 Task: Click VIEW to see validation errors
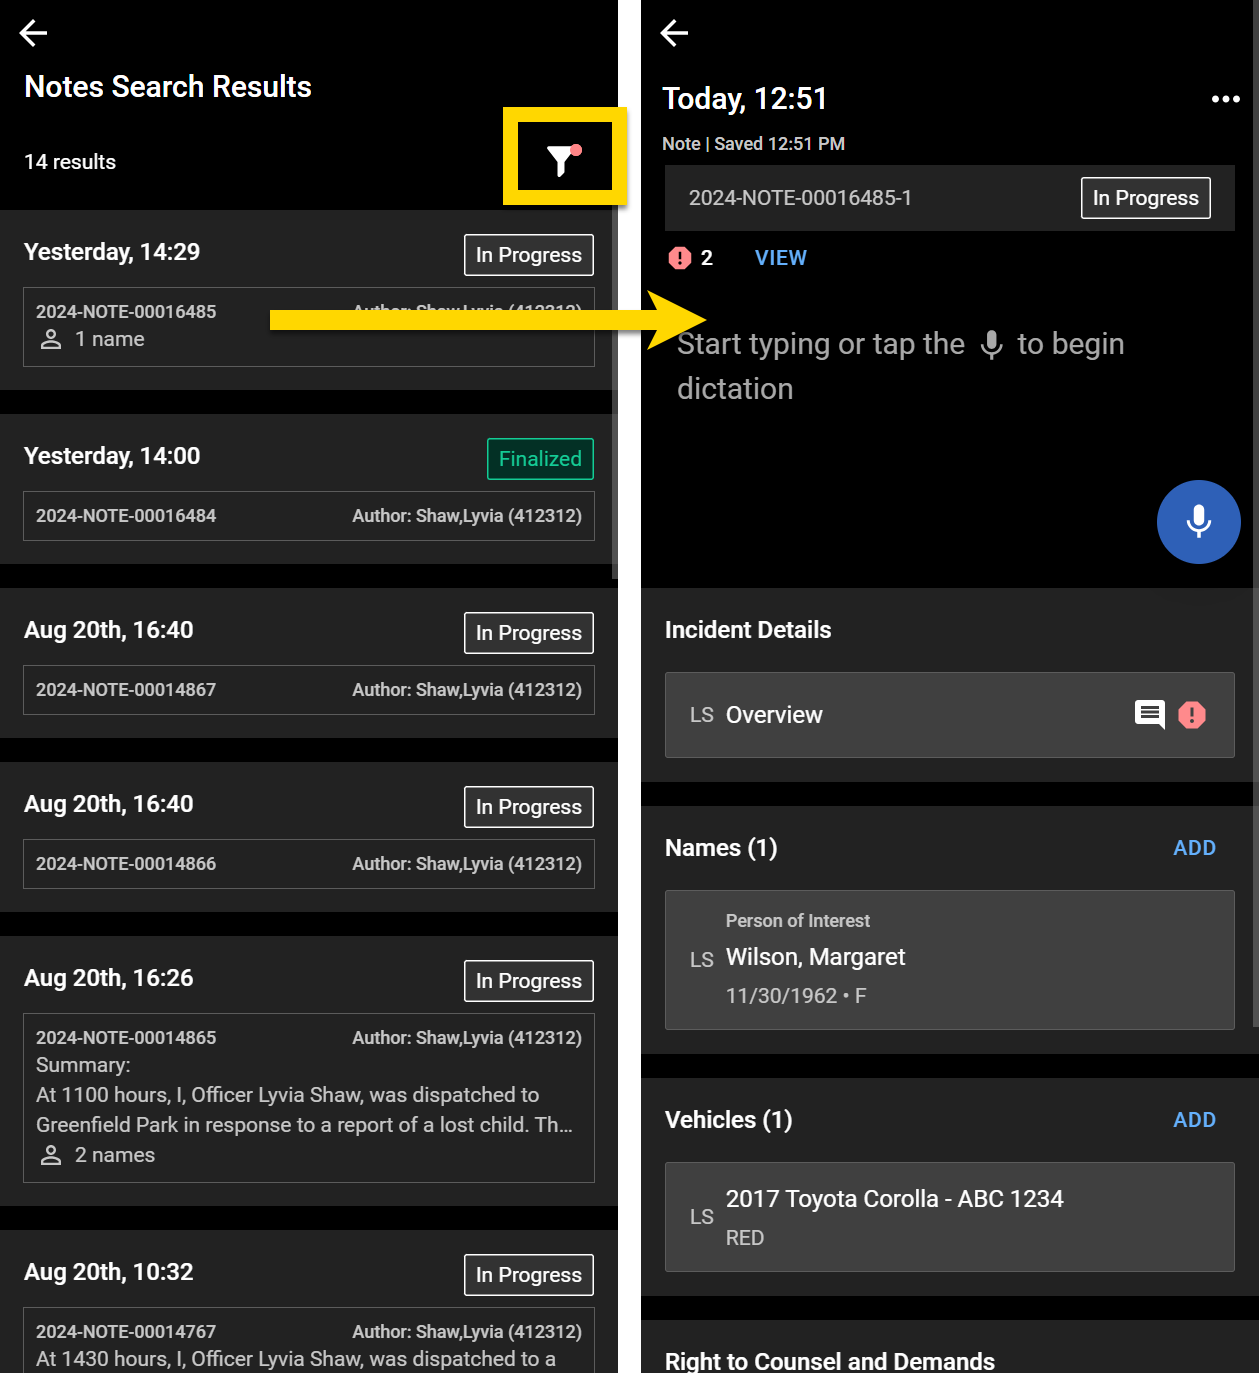tap(780, 258)
